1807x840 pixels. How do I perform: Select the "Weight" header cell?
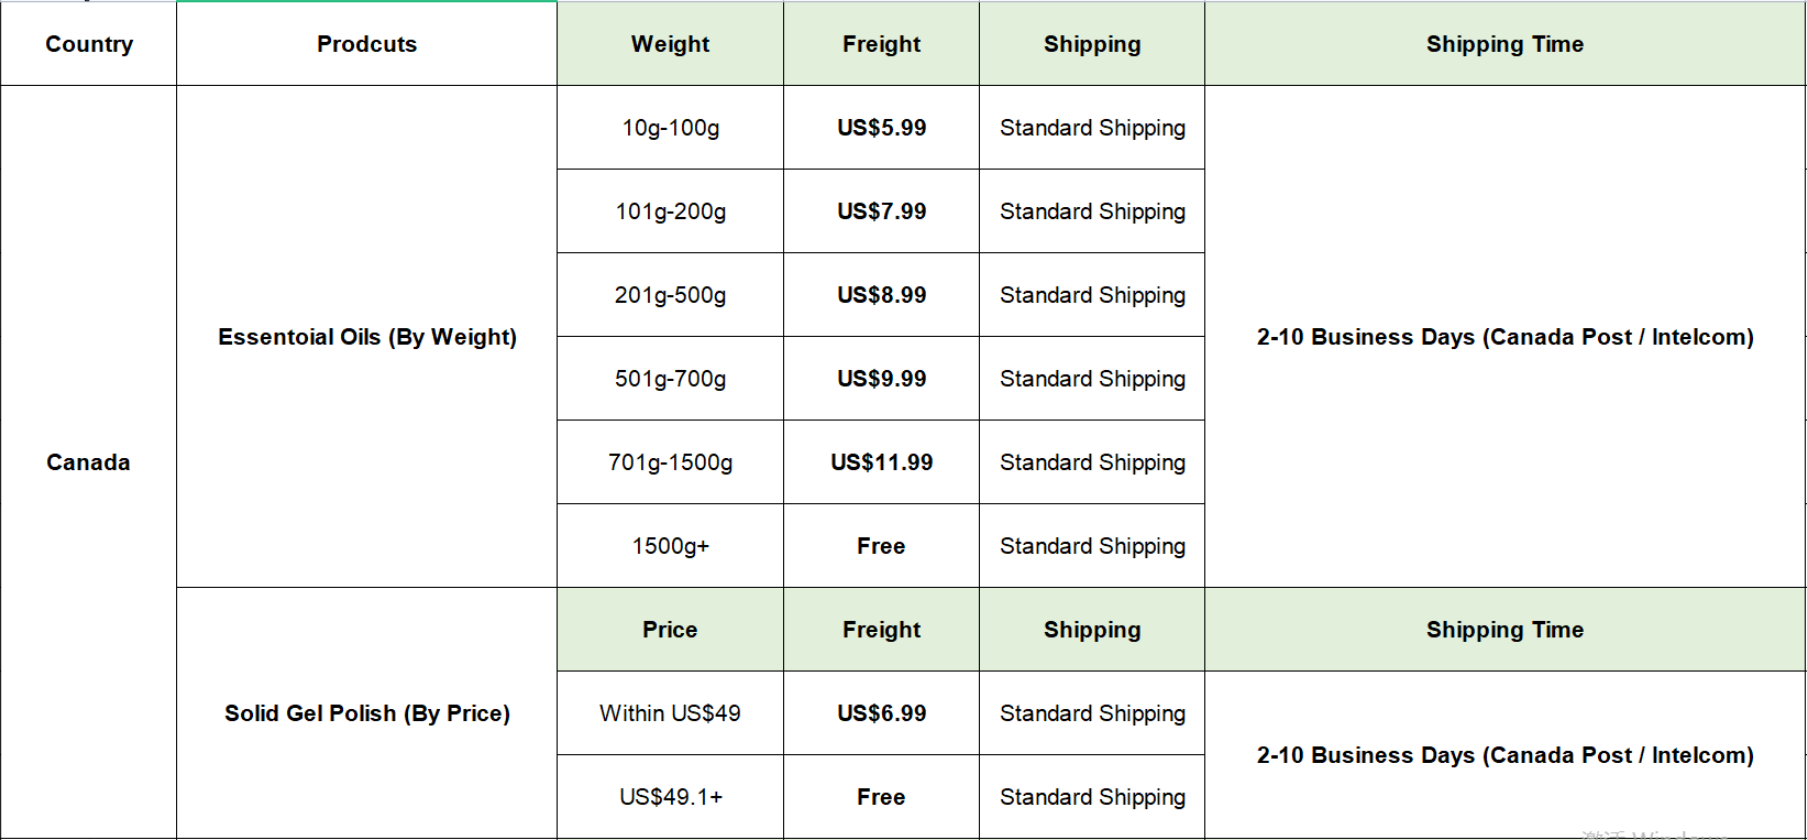click(670, 44)
